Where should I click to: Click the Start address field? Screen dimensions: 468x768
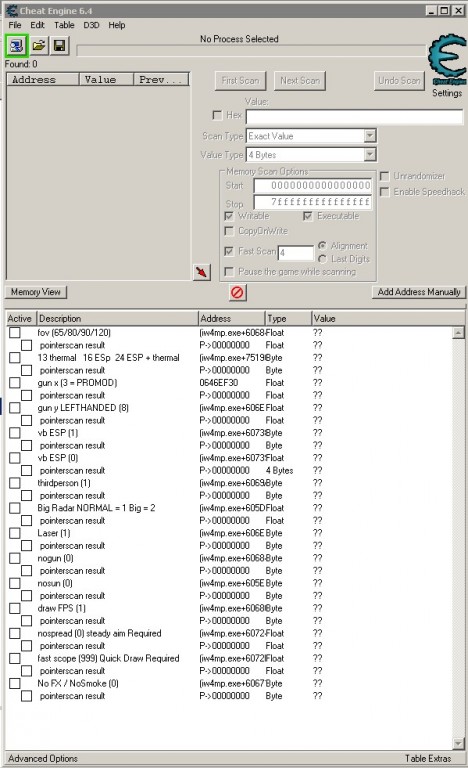tap(313, 186)
